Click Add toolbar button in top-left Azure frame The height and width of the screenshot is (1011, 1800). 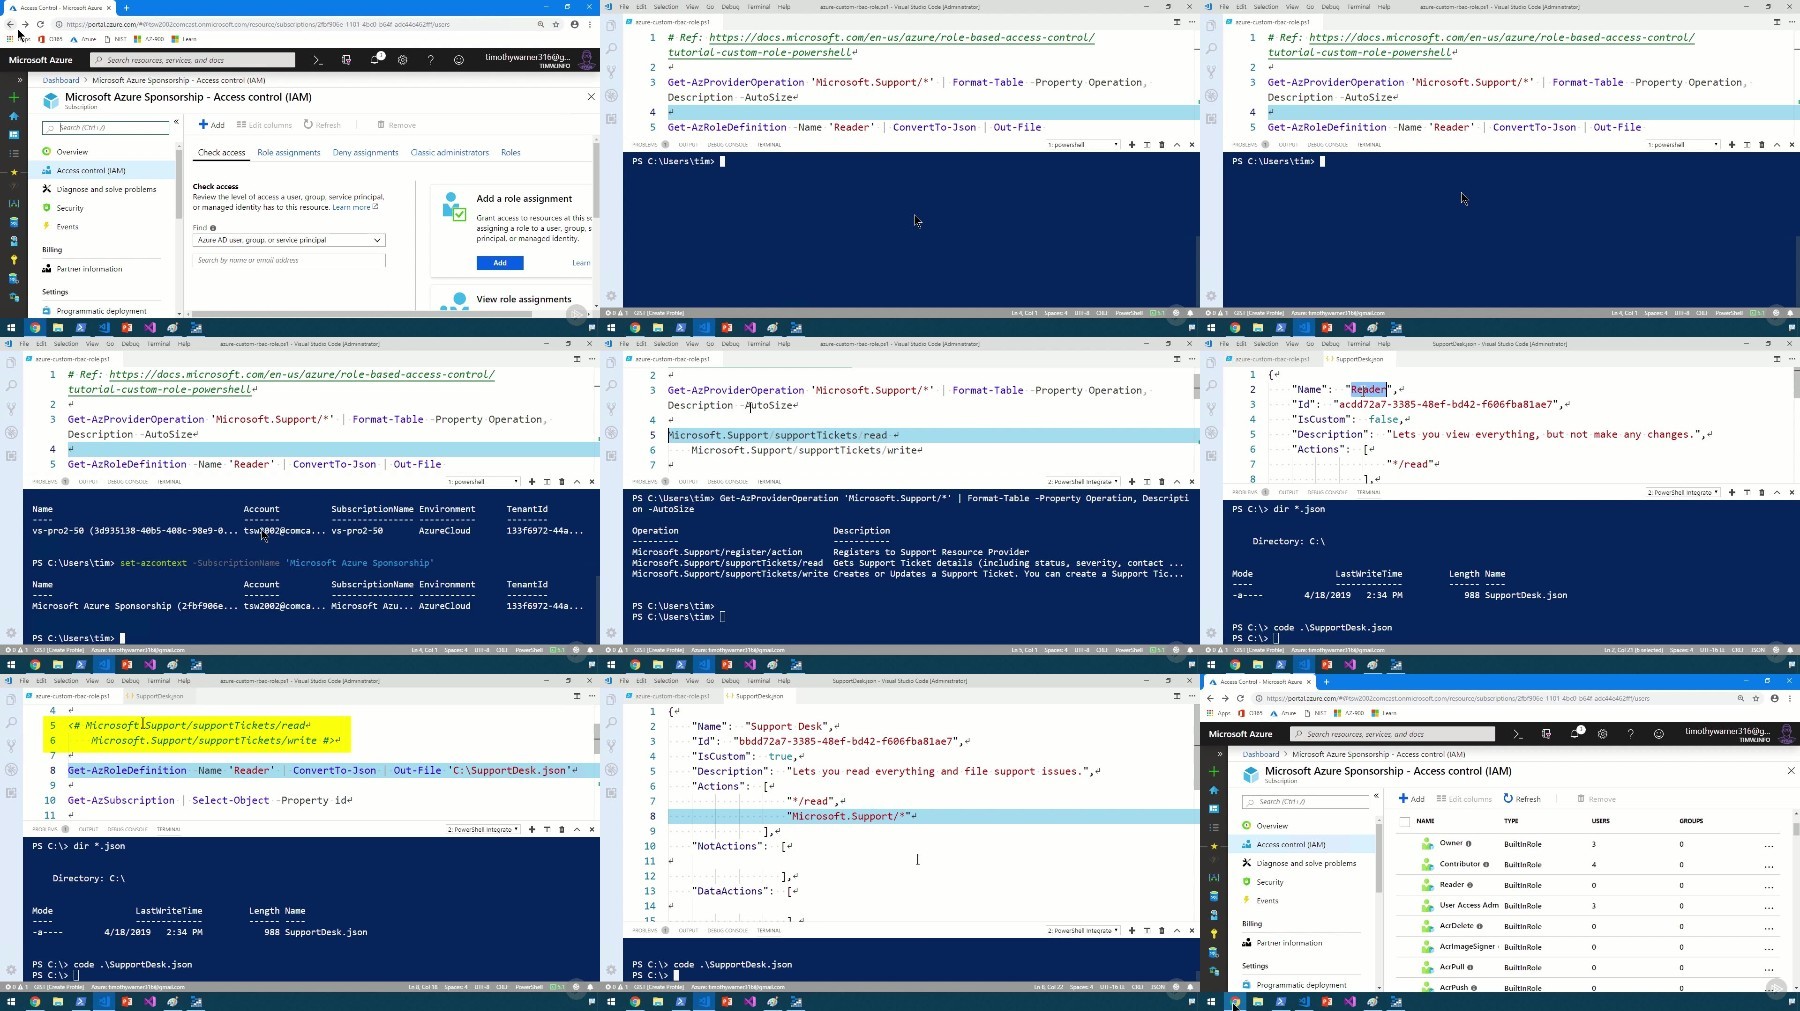[x=211, y=125]
